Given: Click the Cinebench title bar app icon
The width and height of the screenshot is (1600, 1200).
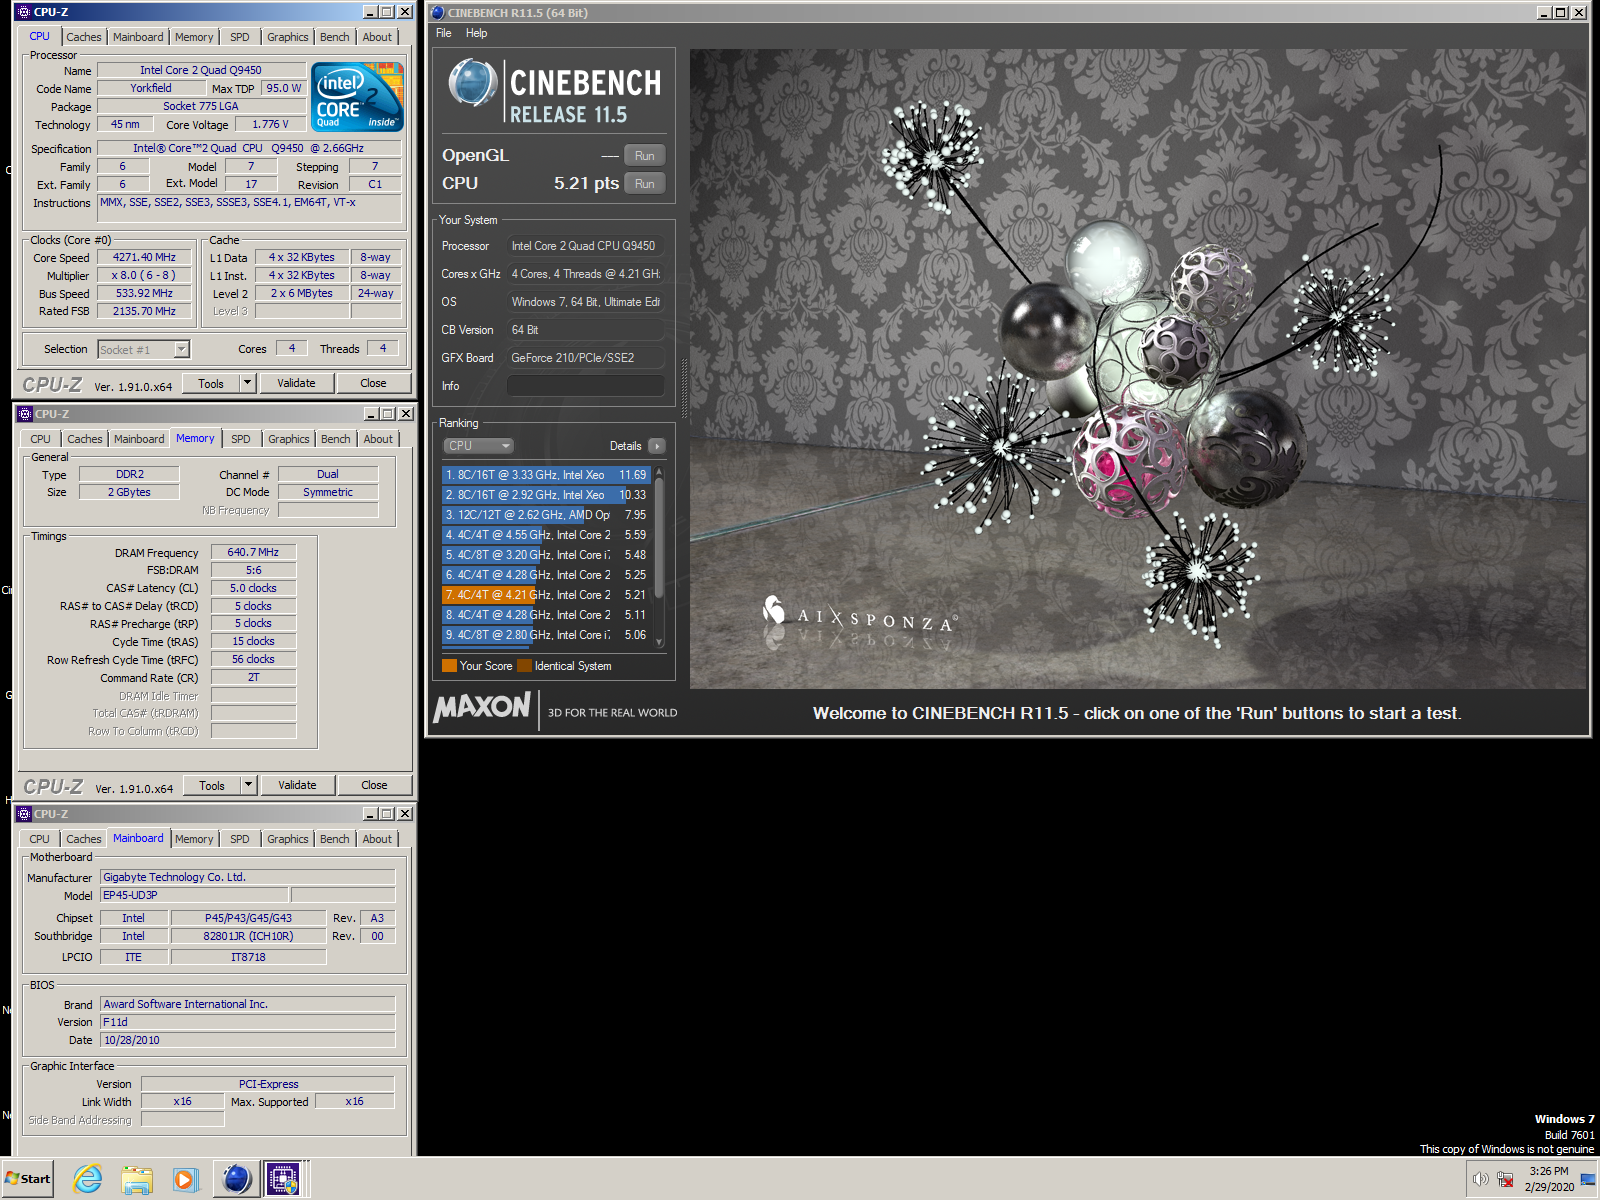Looking at the screenshot, I should tap(438, 13).
